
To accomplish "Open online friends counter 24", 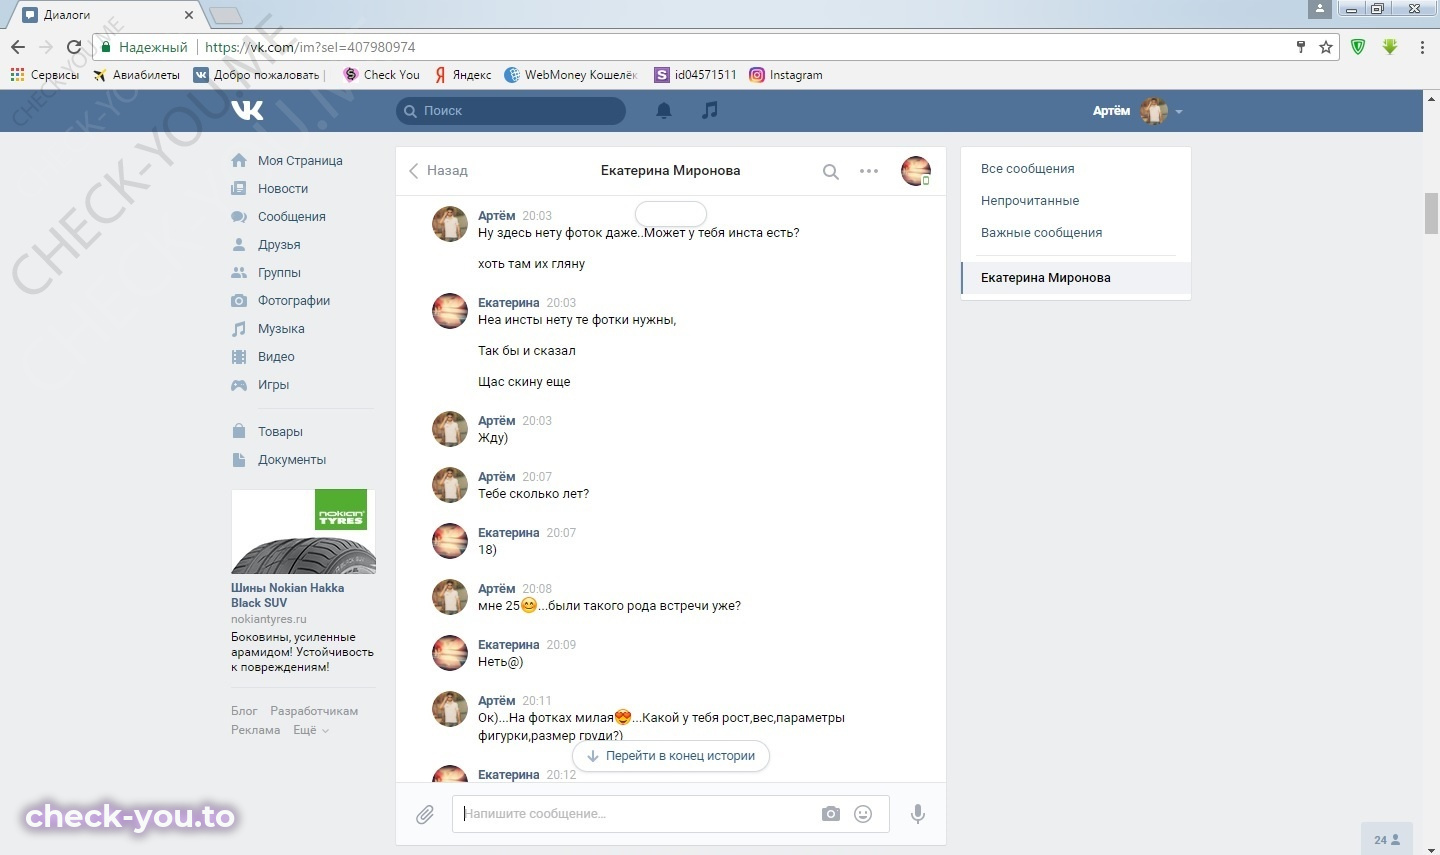I will click(x=1387, y=840).
